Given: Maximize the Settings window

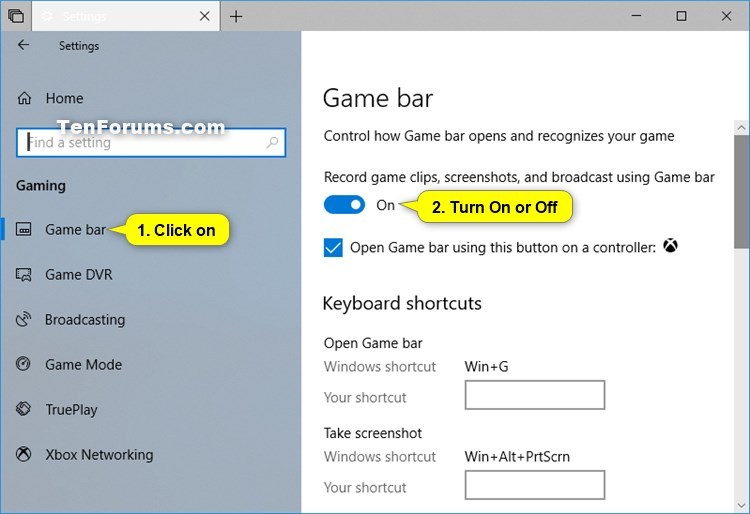Looking at the screenshot, I should 681,16.
